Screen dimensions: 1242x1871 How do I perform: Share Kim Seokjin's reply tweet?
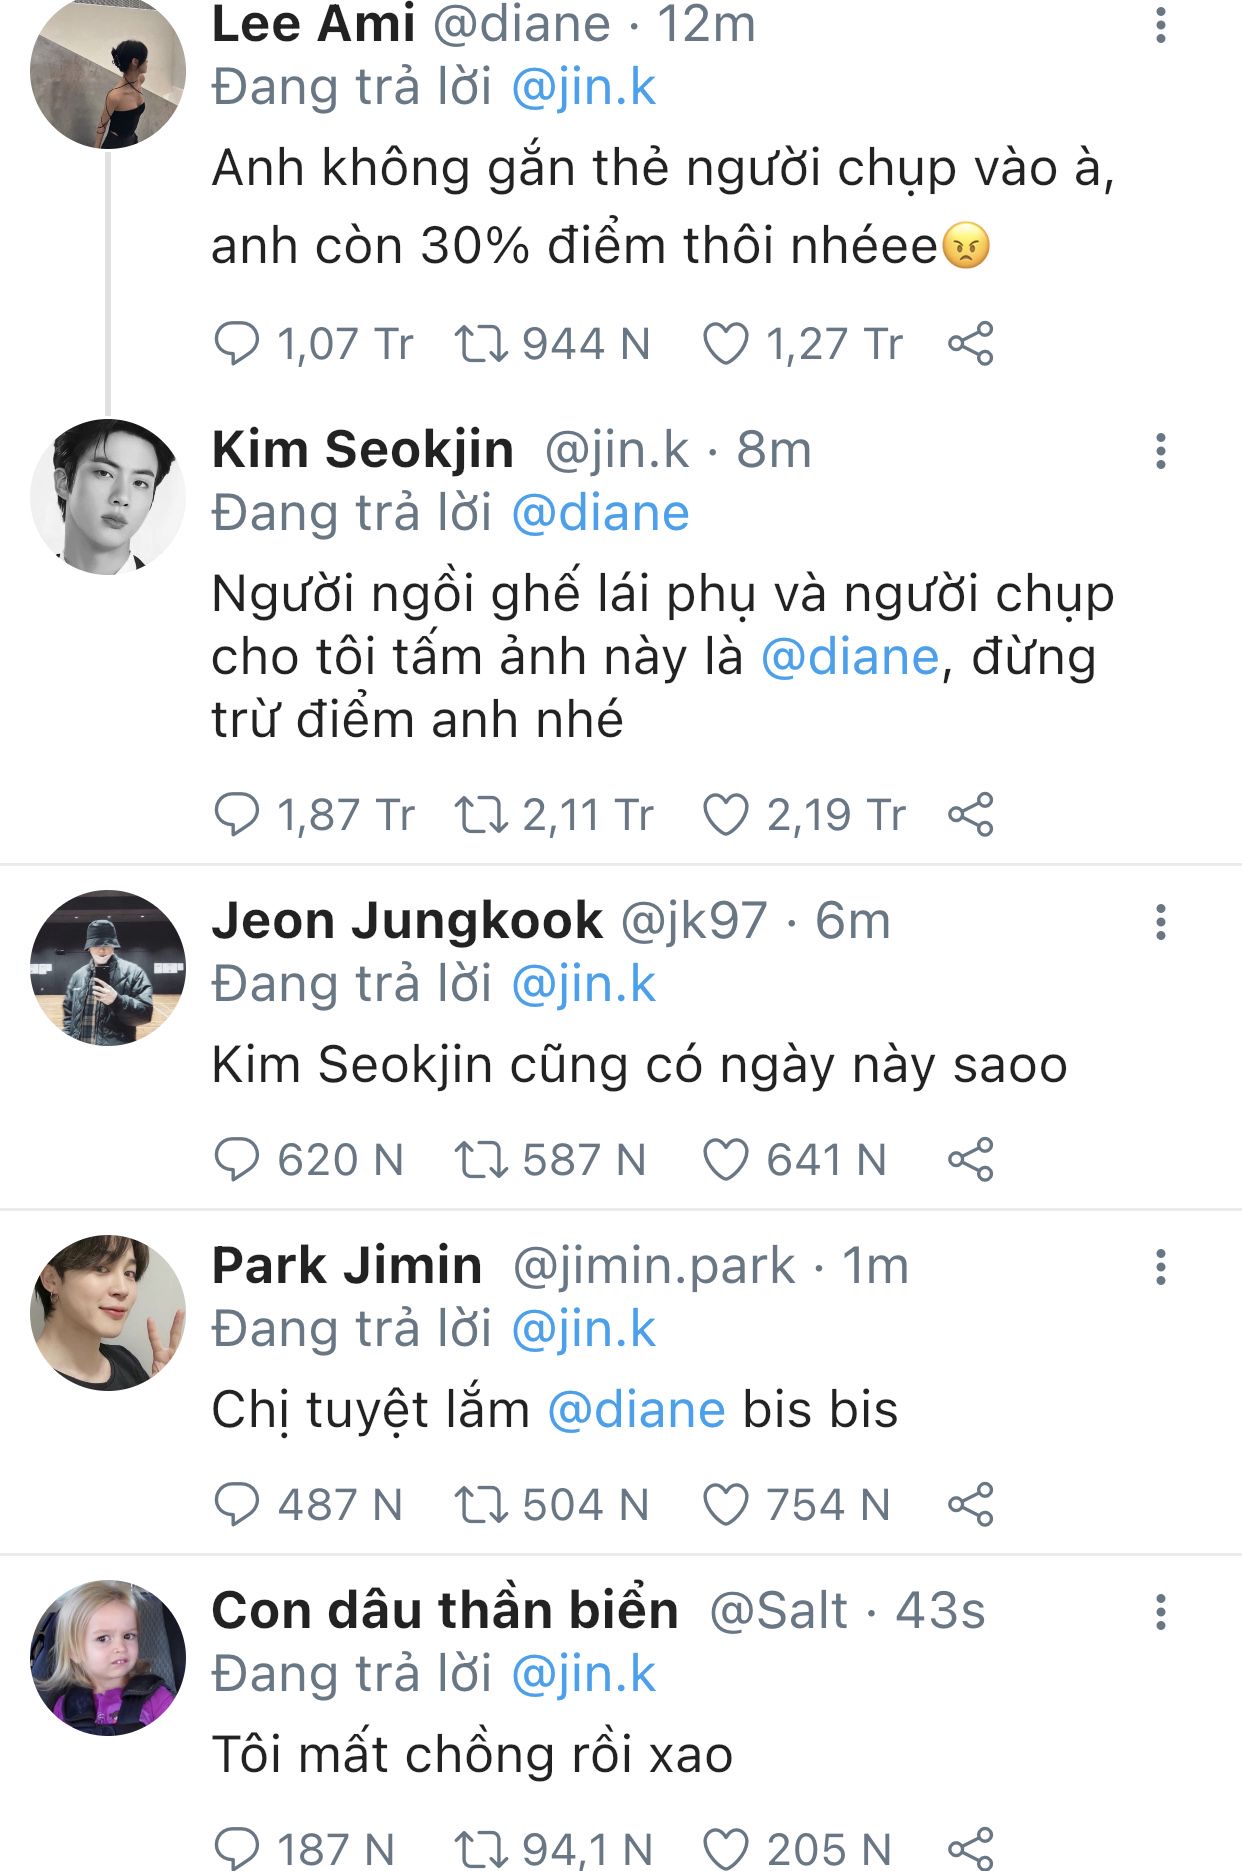(x=970, y=815)
